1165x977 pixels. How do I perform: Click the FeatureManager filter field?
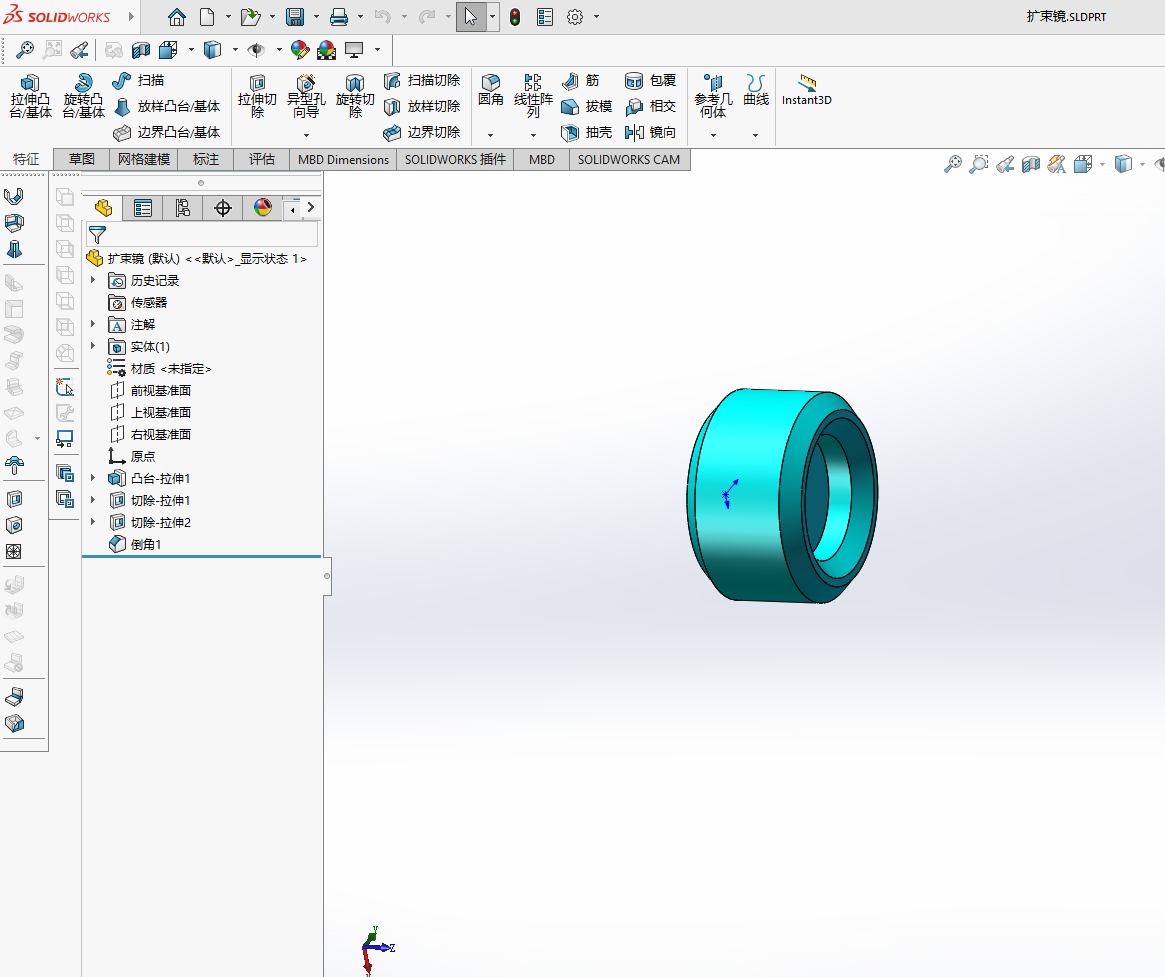coord(202,235)
